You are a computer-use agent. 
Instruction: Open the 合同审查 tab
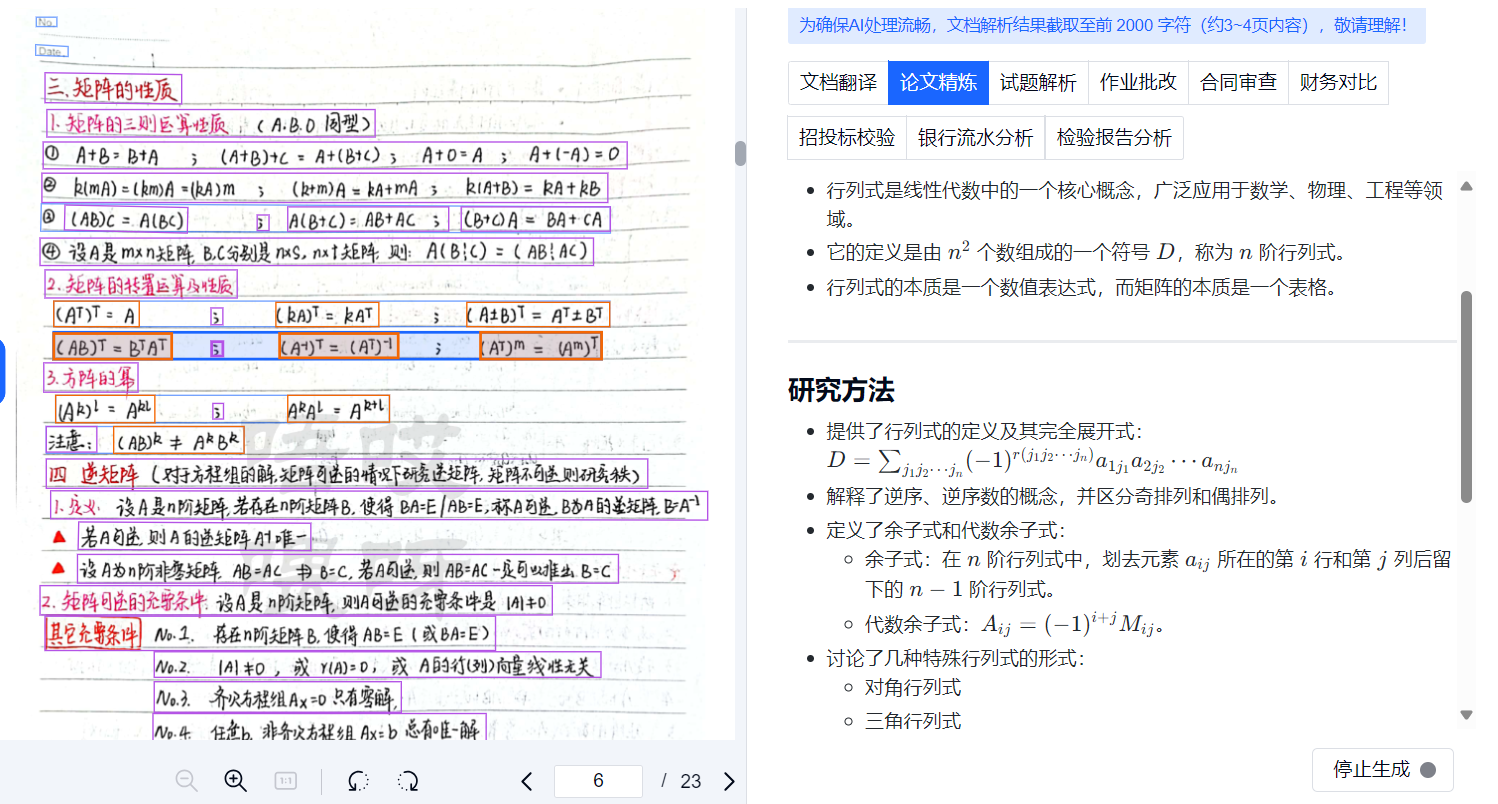point(1238,83)
